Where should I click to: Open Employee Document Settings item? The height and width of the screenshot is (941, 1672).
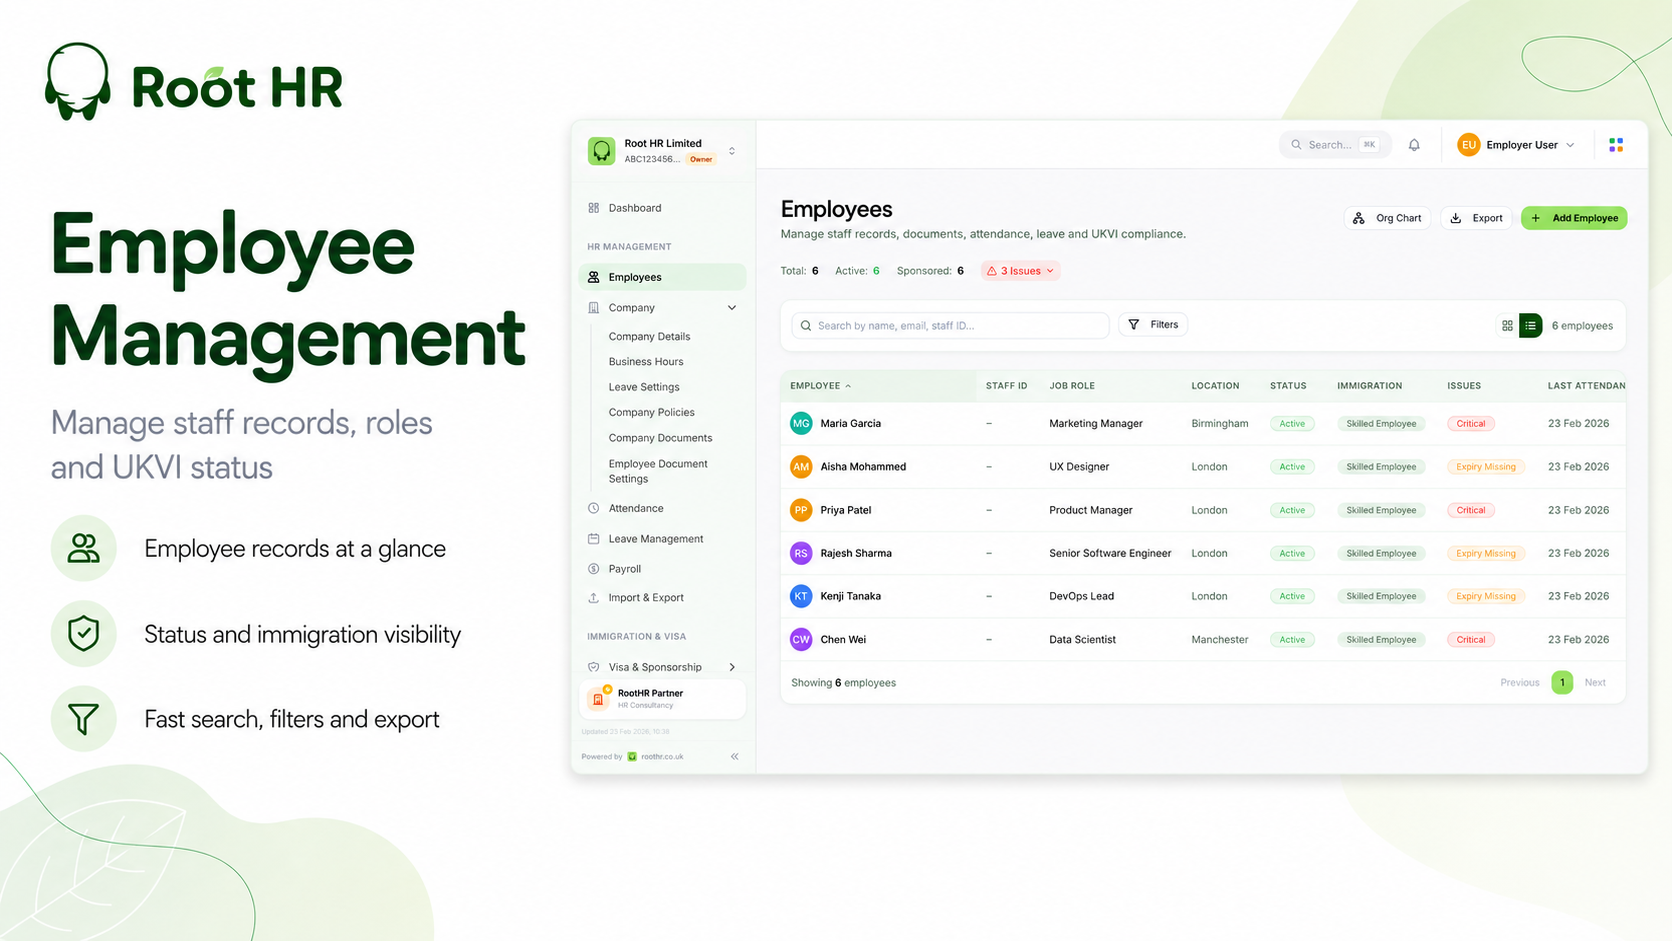[x=658, y=471]
